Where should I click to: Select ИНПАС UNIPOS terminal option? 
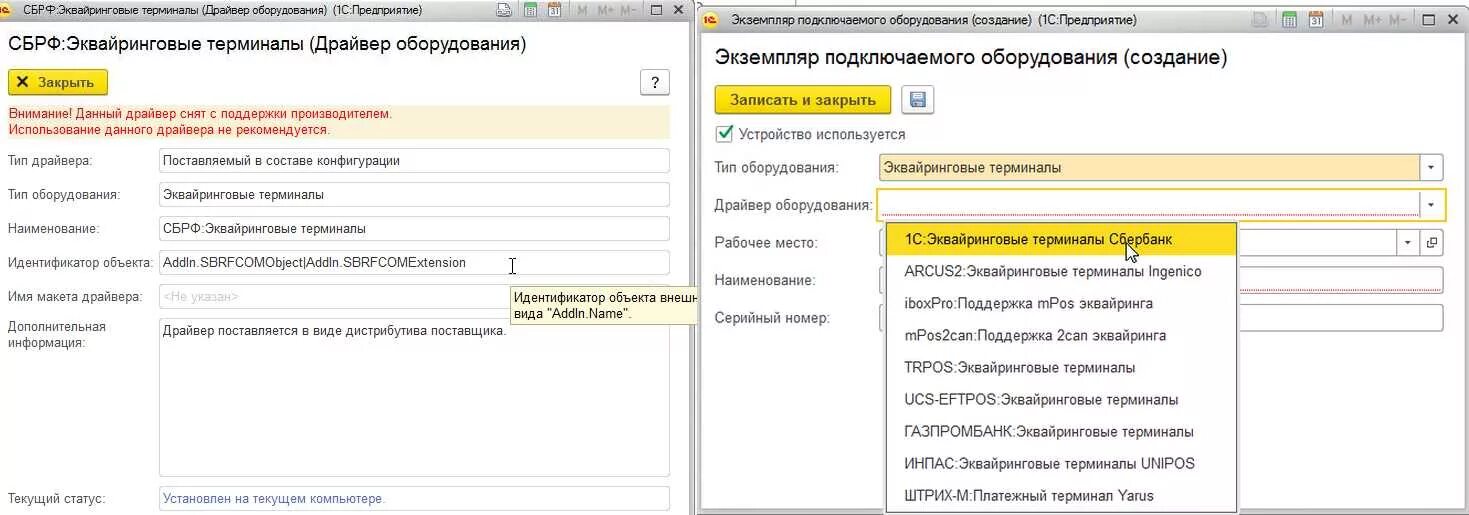[x=1061, y=463]
